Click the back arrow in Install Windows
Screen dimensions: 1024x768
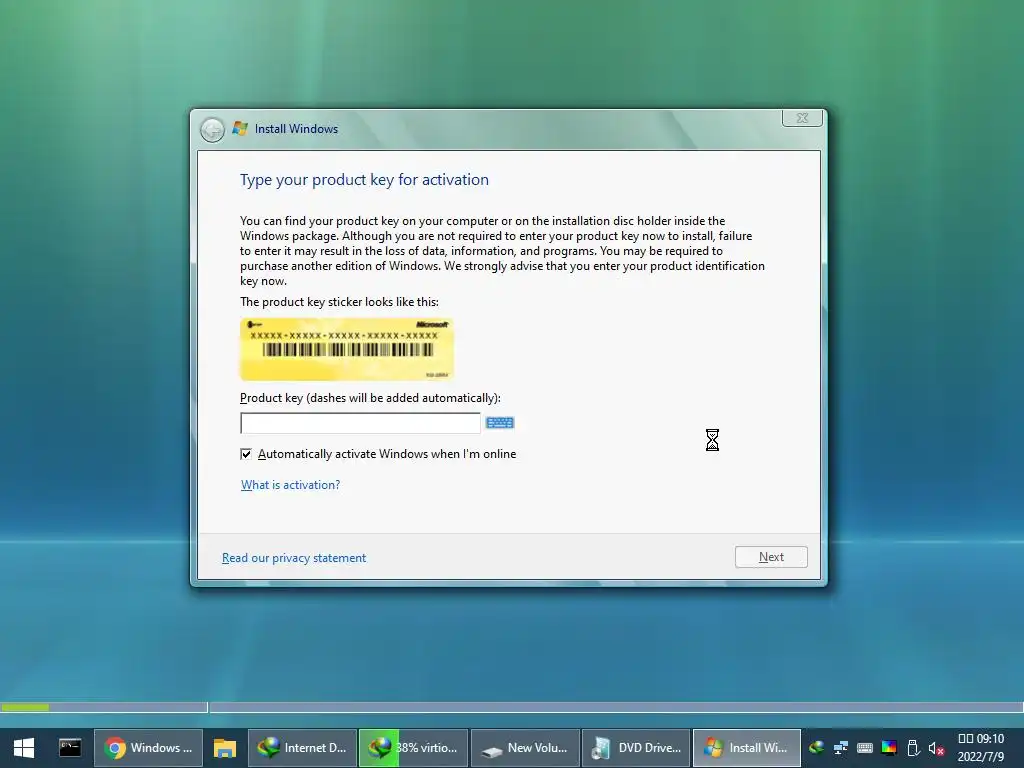(212, 129)
